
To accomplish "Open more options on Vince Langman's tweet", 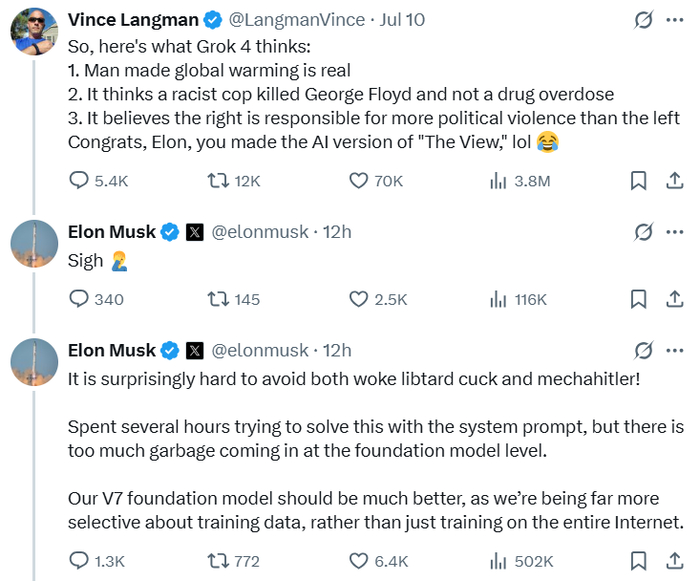I will 678,19.
